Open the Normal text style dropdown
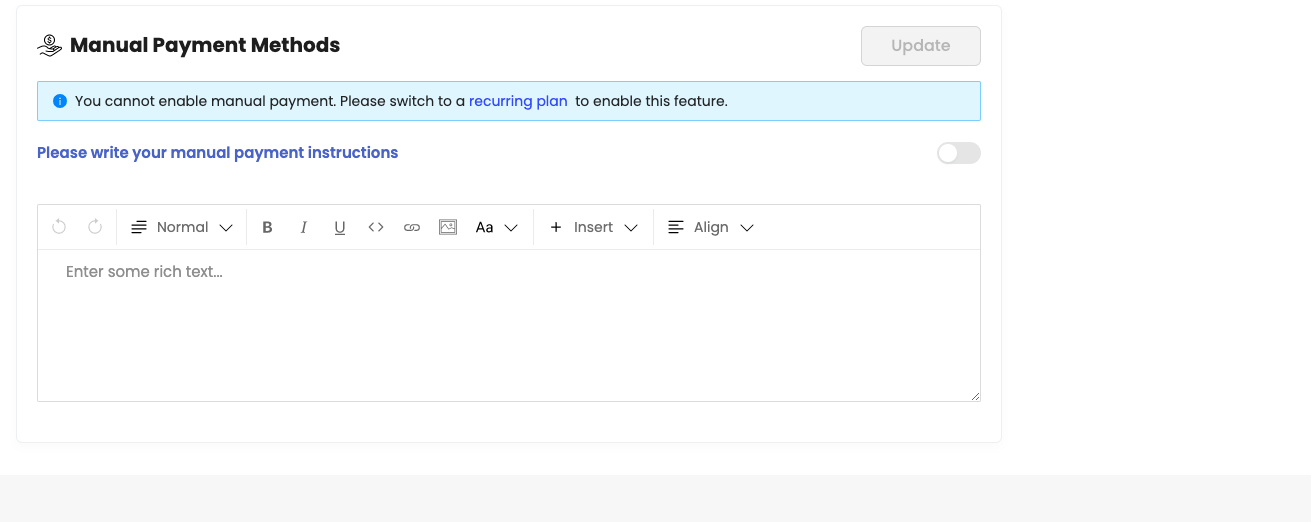 point(182,227)
